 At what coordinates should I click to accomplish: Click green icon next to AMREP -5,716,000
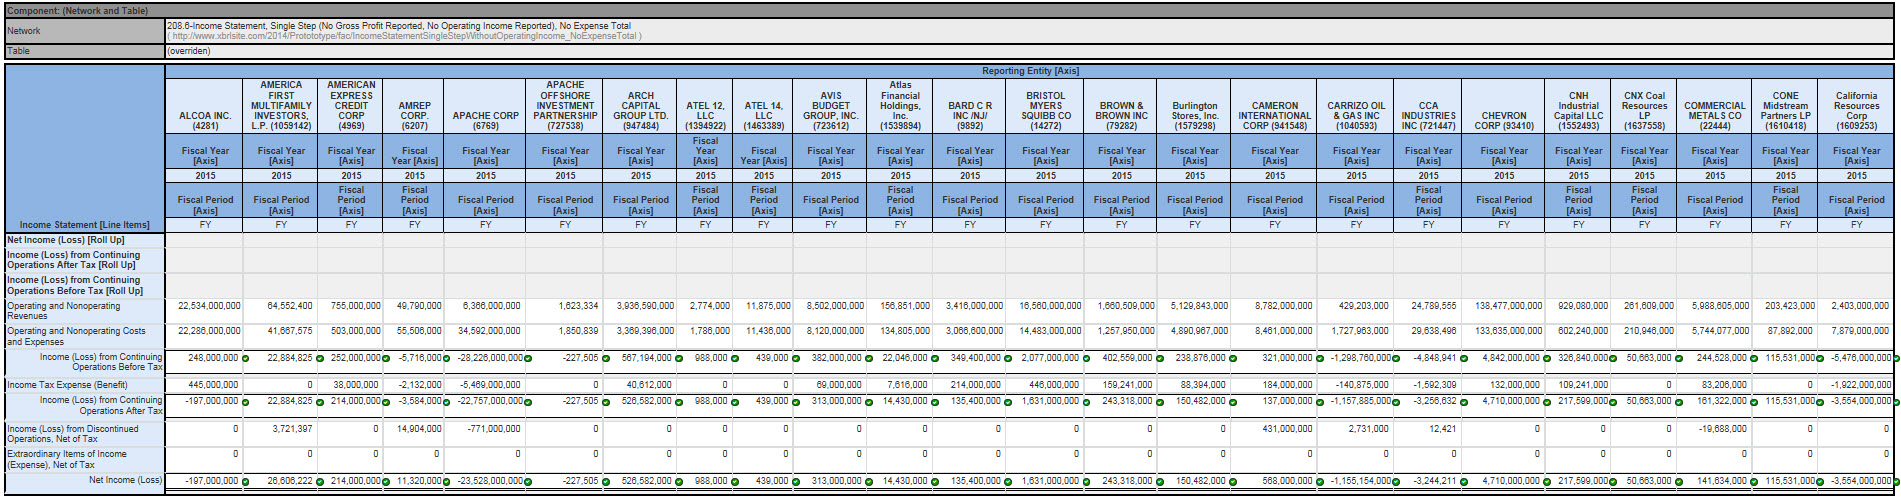click(x=447, y=359)
